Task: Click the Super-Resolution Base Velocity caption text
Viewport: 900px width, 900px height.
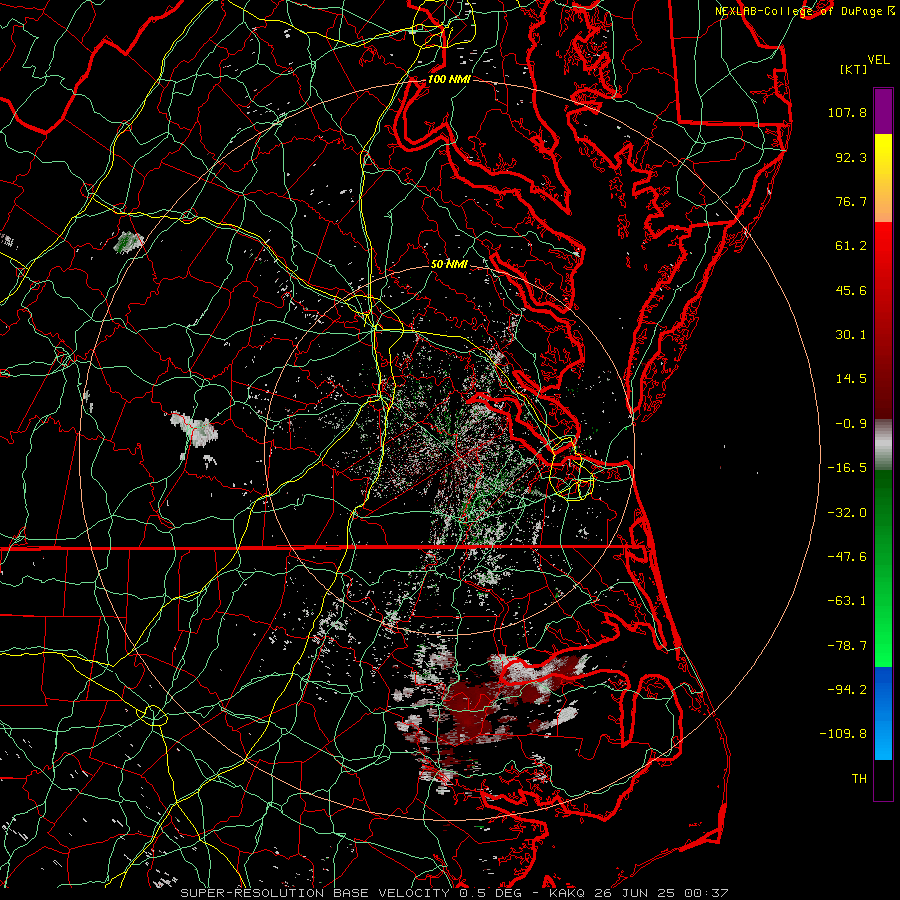Action: click(454, 893)
